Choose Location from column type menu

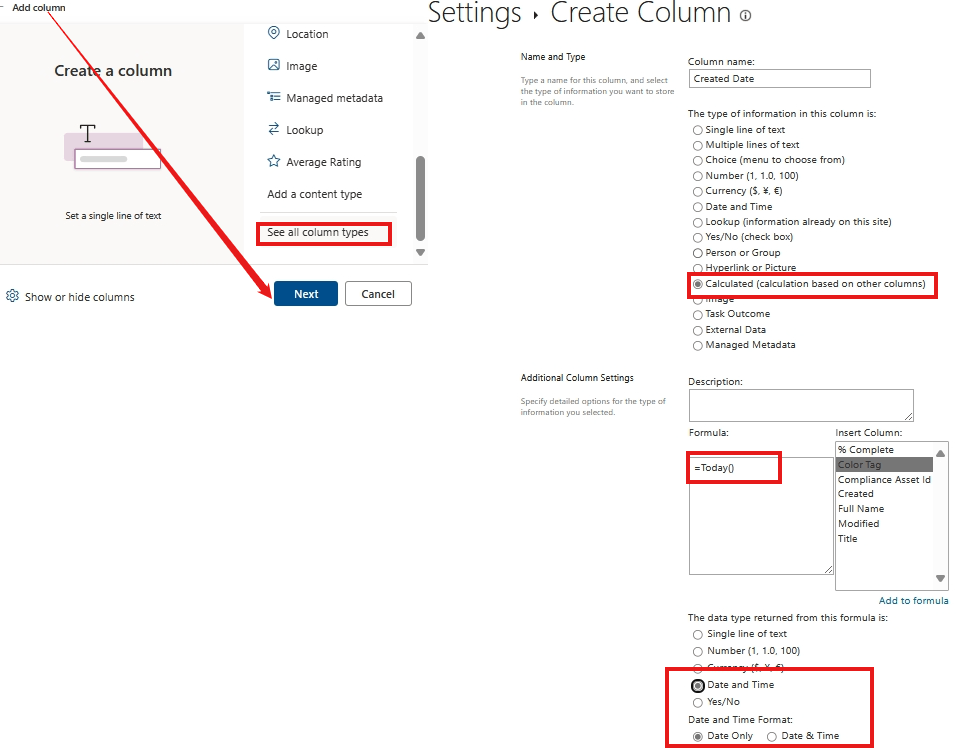point(307,34)
